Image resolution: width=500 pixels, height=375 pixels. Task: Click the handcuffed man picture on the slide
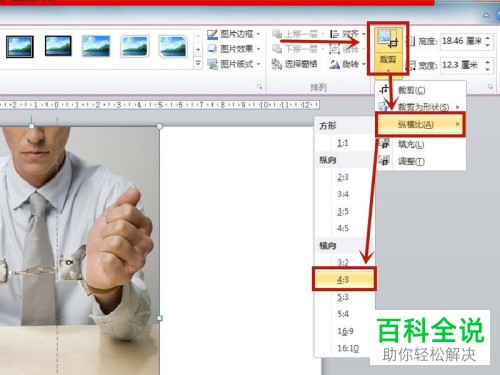[x=79, y=250]
